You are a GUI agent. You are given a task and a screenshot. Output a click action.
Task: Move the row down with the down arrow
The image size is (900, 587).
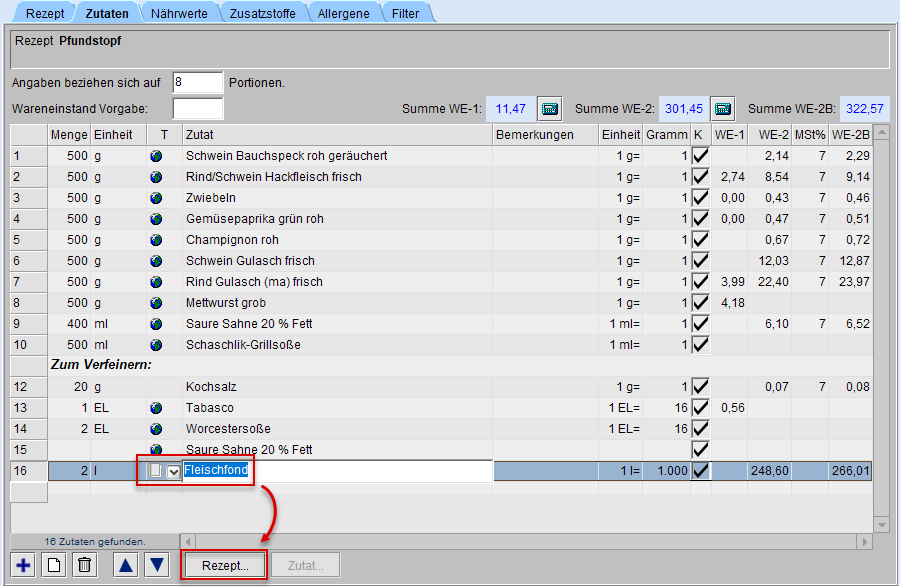coord(157,565)
